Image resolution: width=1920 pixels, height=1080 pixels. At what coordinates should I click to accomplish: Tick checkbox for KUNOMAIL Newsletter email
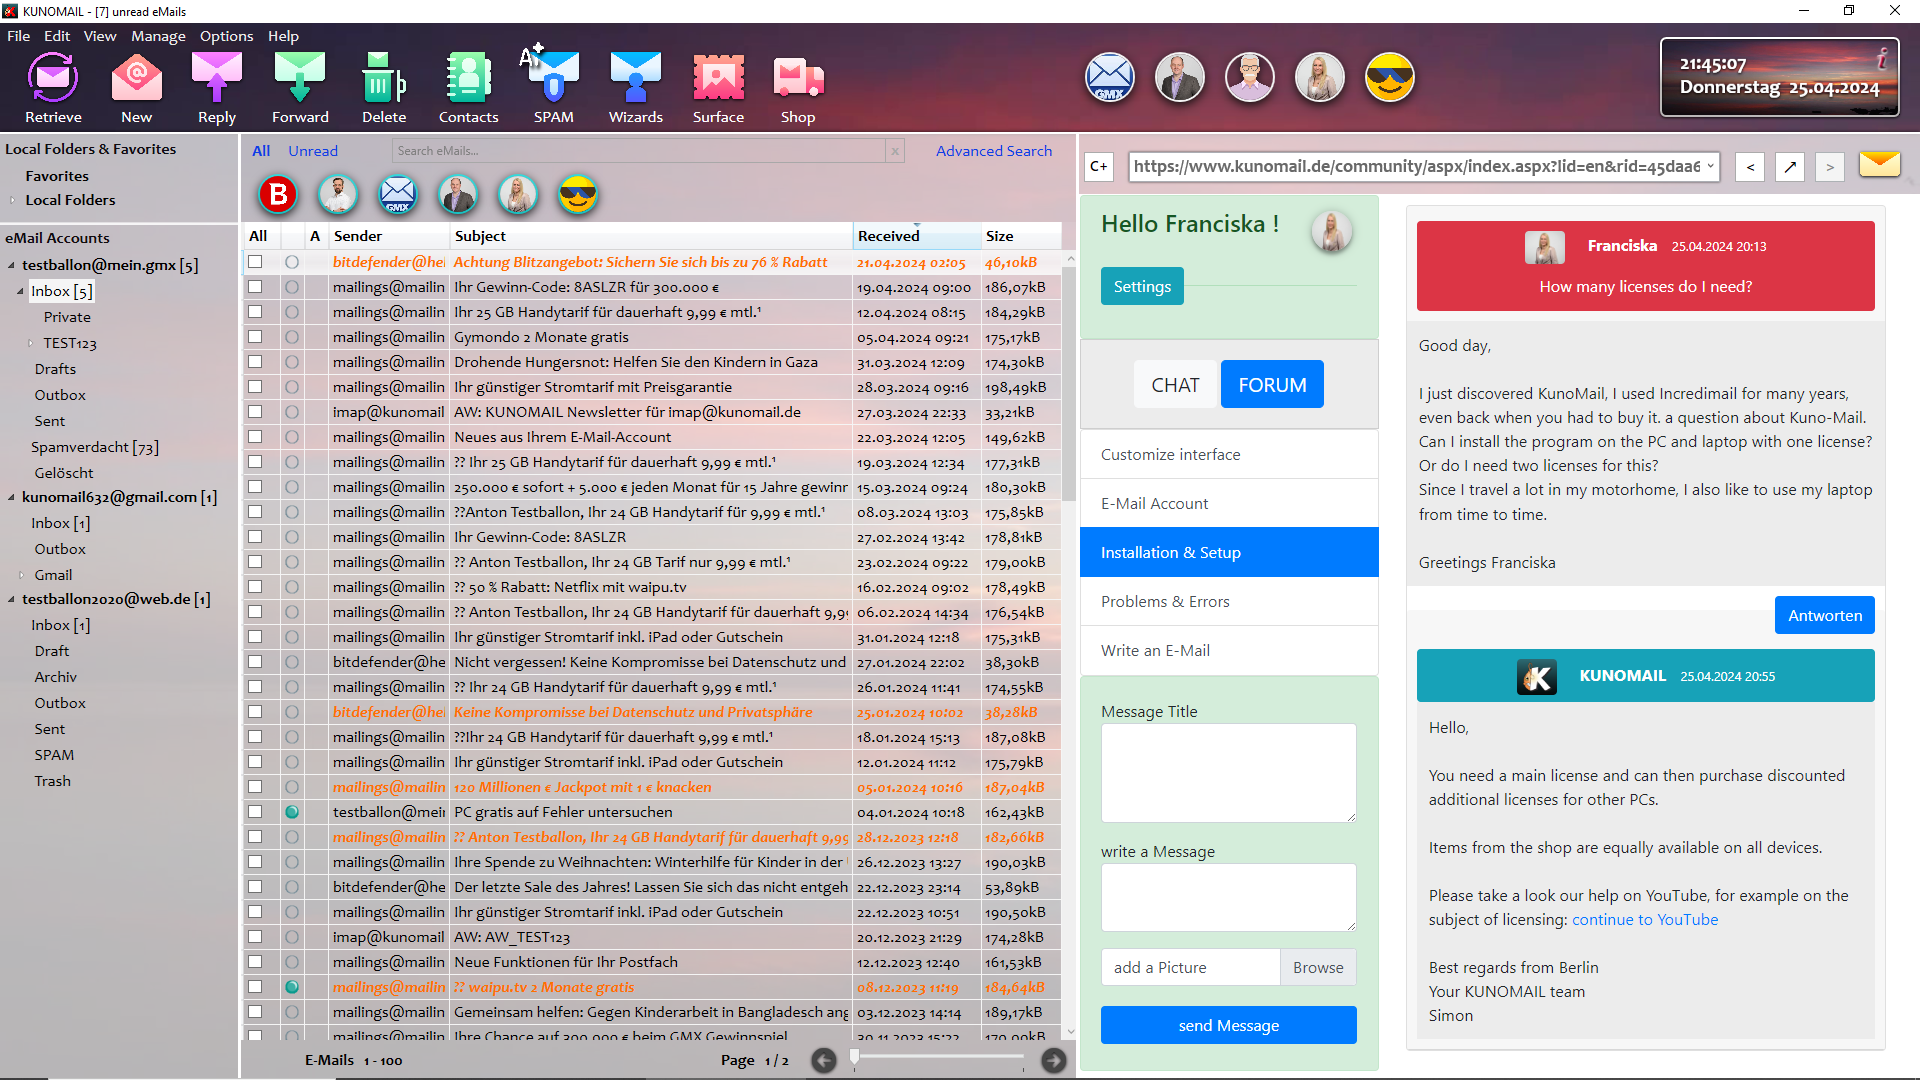(x=255, y=412)
